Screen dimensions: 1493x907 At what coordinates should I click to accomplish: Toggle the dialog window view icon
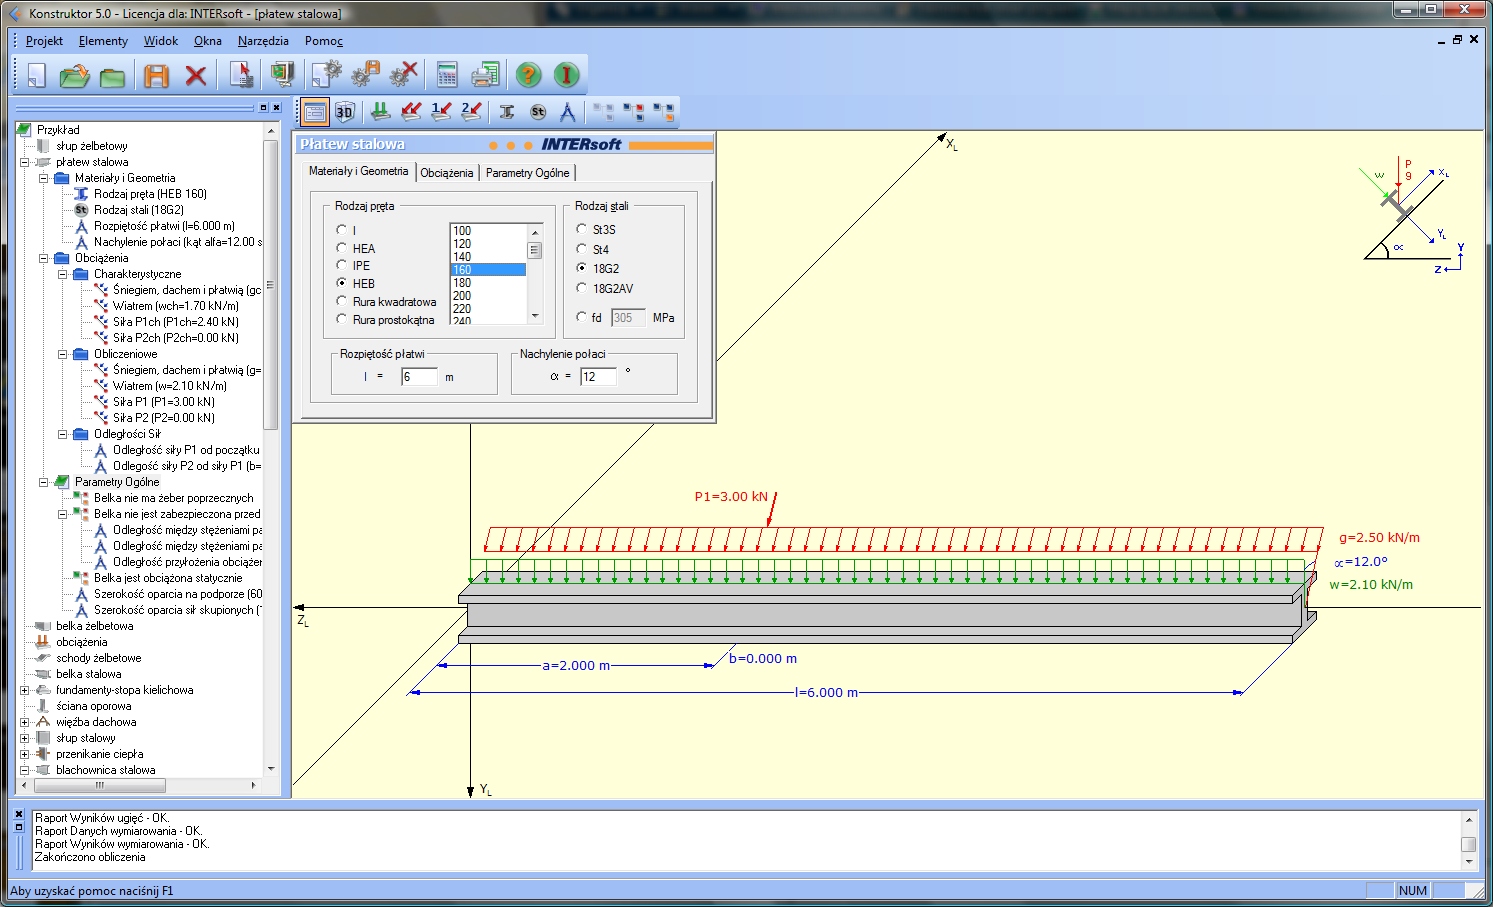click(314, 112)
